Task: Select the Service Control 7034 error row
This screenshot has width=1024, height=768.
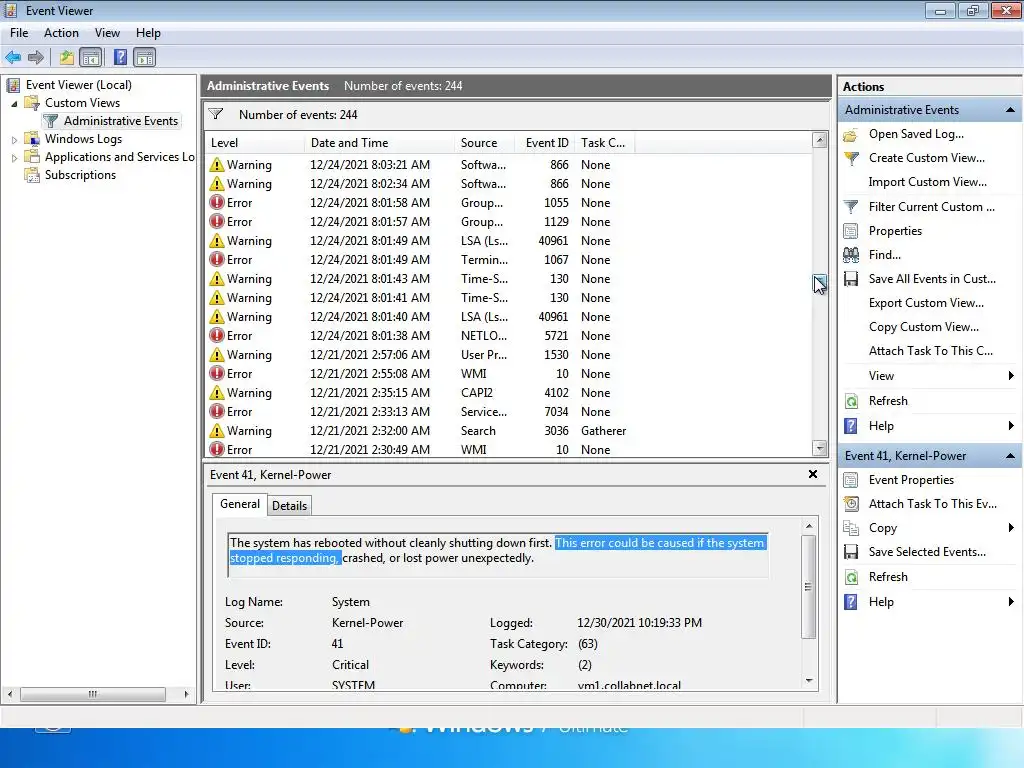Action: (509, 412)
